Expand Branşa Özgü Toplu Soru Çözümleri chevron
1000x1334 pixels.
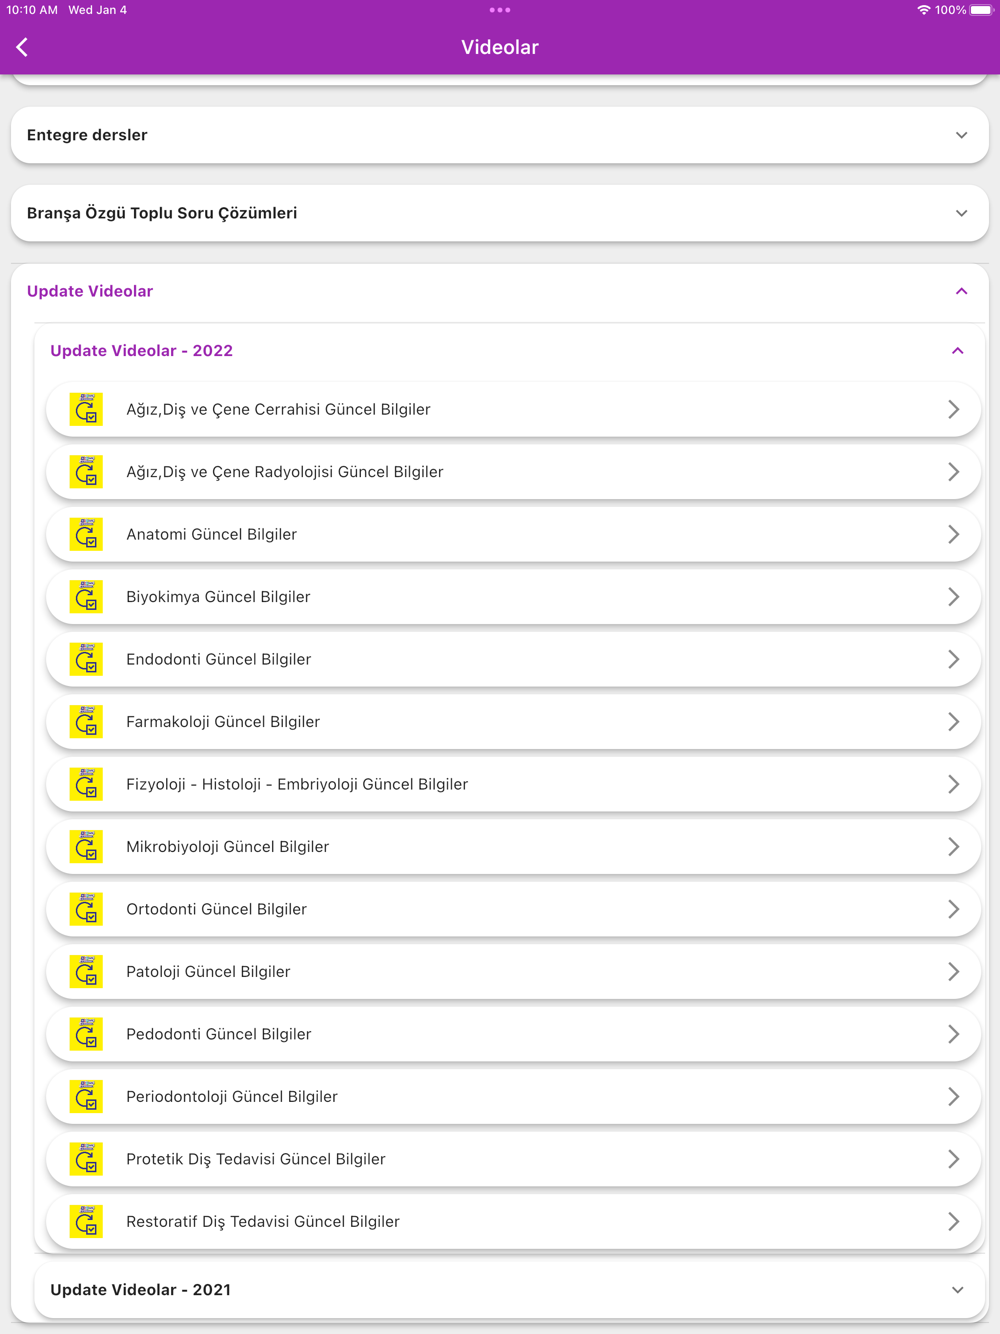click(x=961, y=213)
